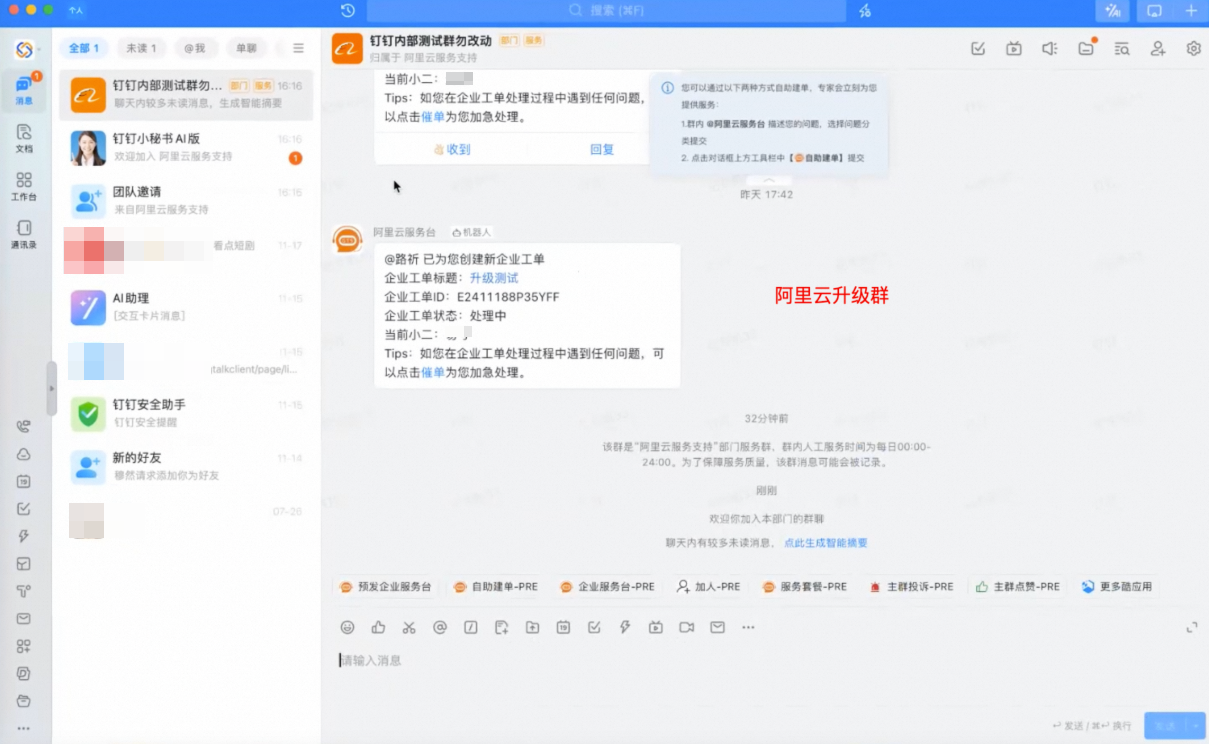
Task: Search chat records icon in chat header
Action: [1122, 48]
